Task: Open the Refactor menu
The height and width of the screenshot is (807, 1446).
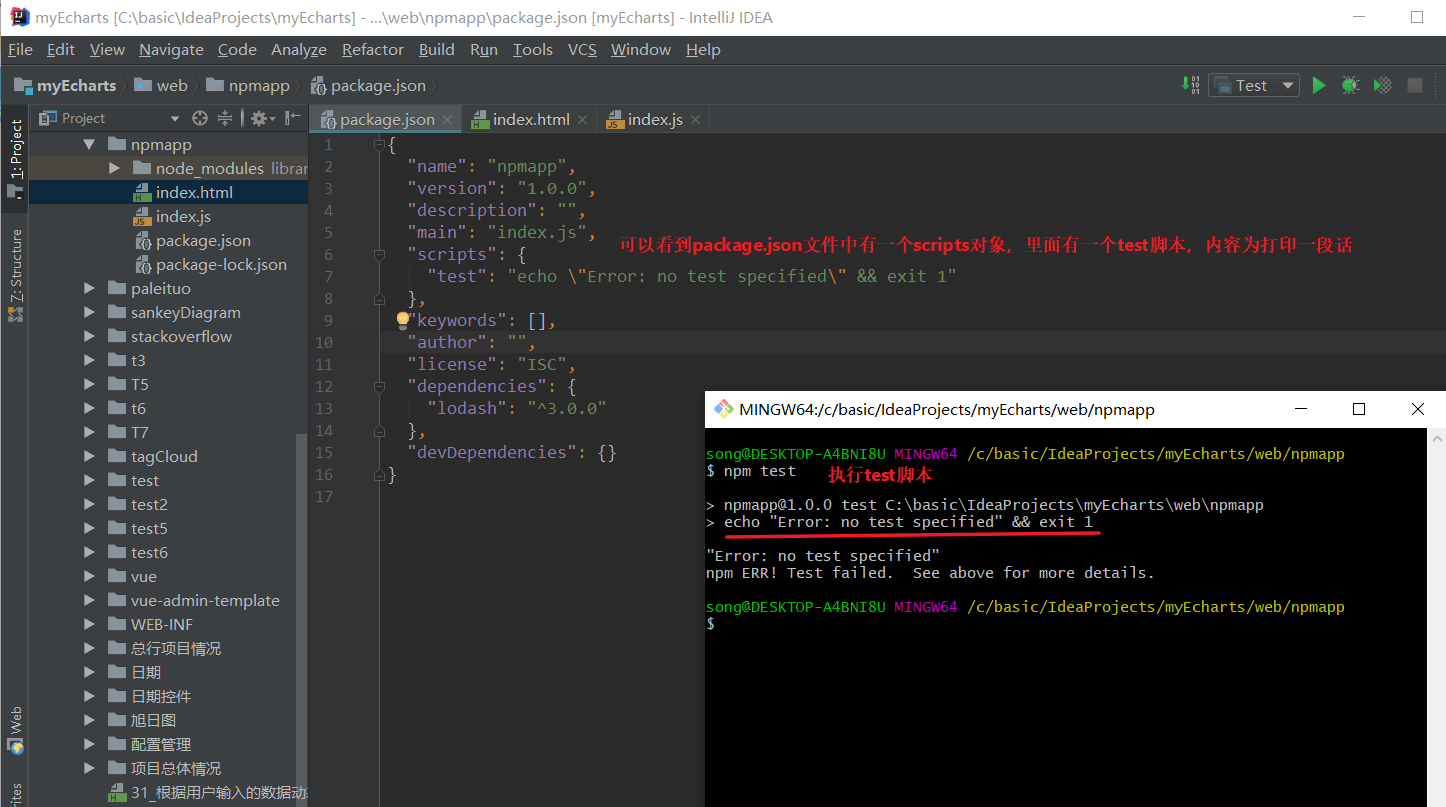Action: coord(373,49)
